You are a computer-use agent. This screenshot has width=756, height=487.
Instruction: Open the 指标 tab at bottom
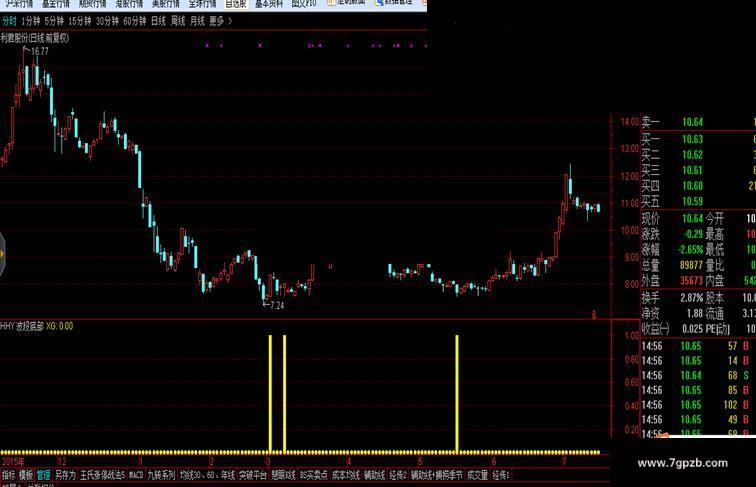tap(9, 475)
